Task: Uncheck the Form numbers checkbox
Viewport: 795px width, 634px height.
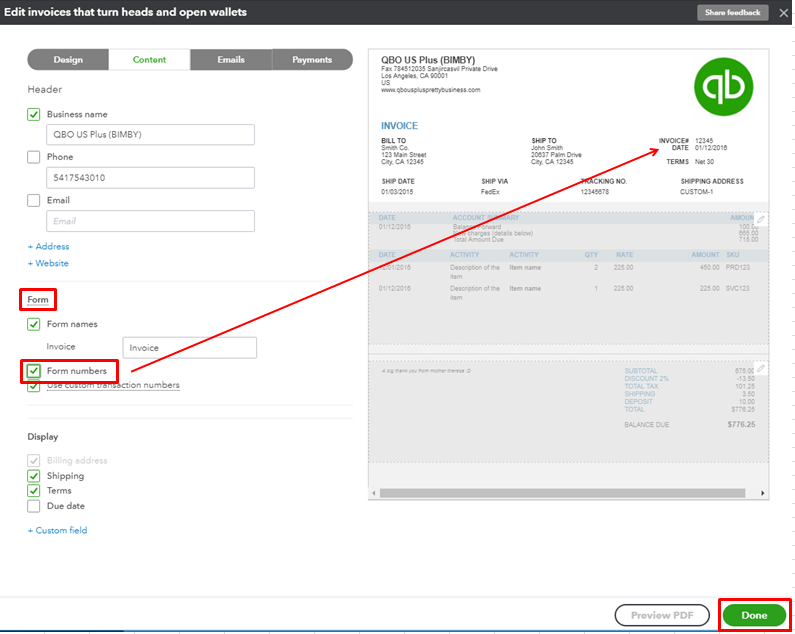Action: (x=33, y=371)
